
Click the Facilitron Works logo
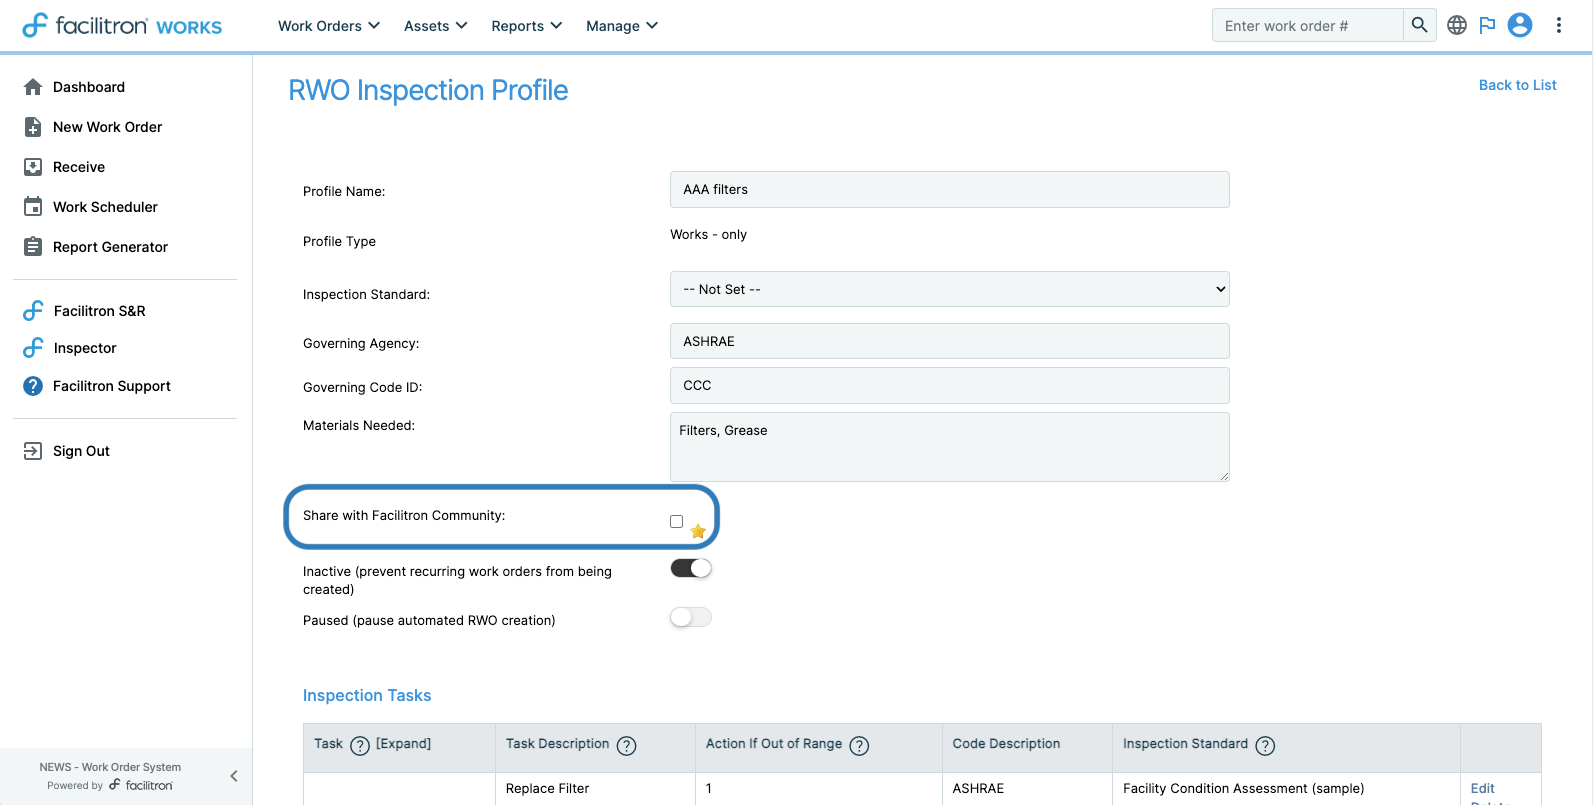tap(122, 25)
